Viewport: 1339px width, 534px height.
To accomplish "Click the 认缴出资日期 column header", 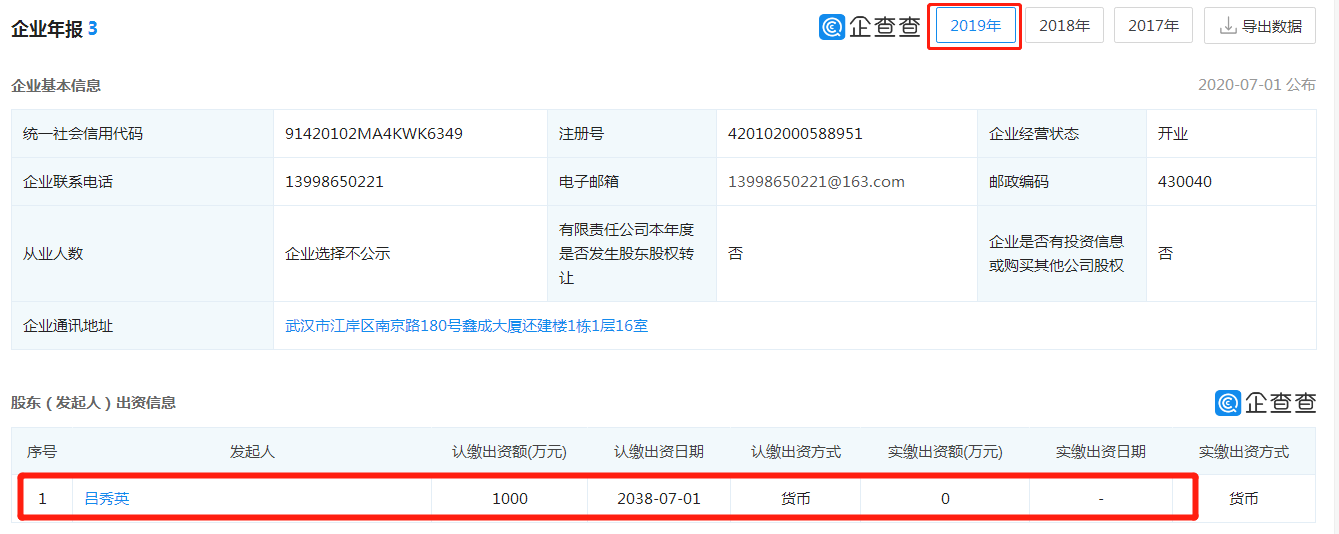I will pos(659,451).
